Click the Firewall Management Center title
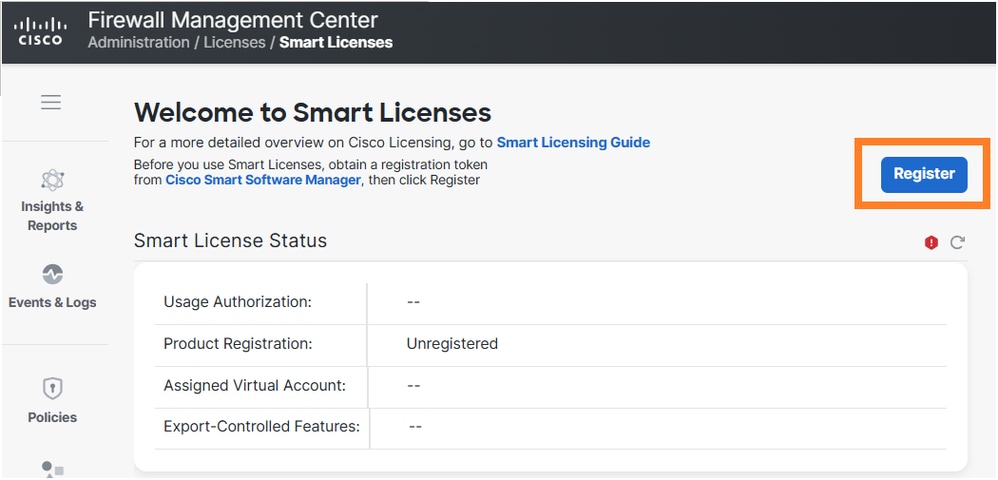998x480 pixels. [x=233, y=20]
